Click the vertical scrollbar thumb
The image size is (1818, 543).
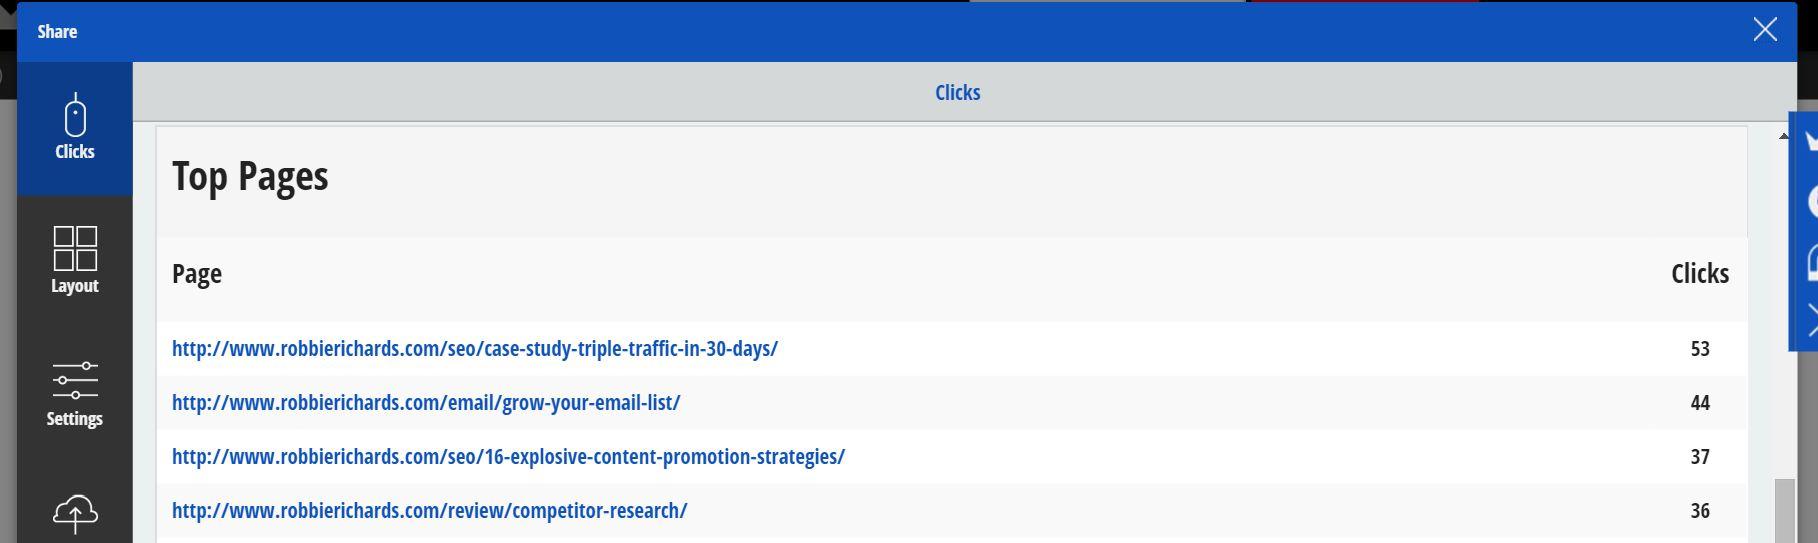tap(1783, 512)
